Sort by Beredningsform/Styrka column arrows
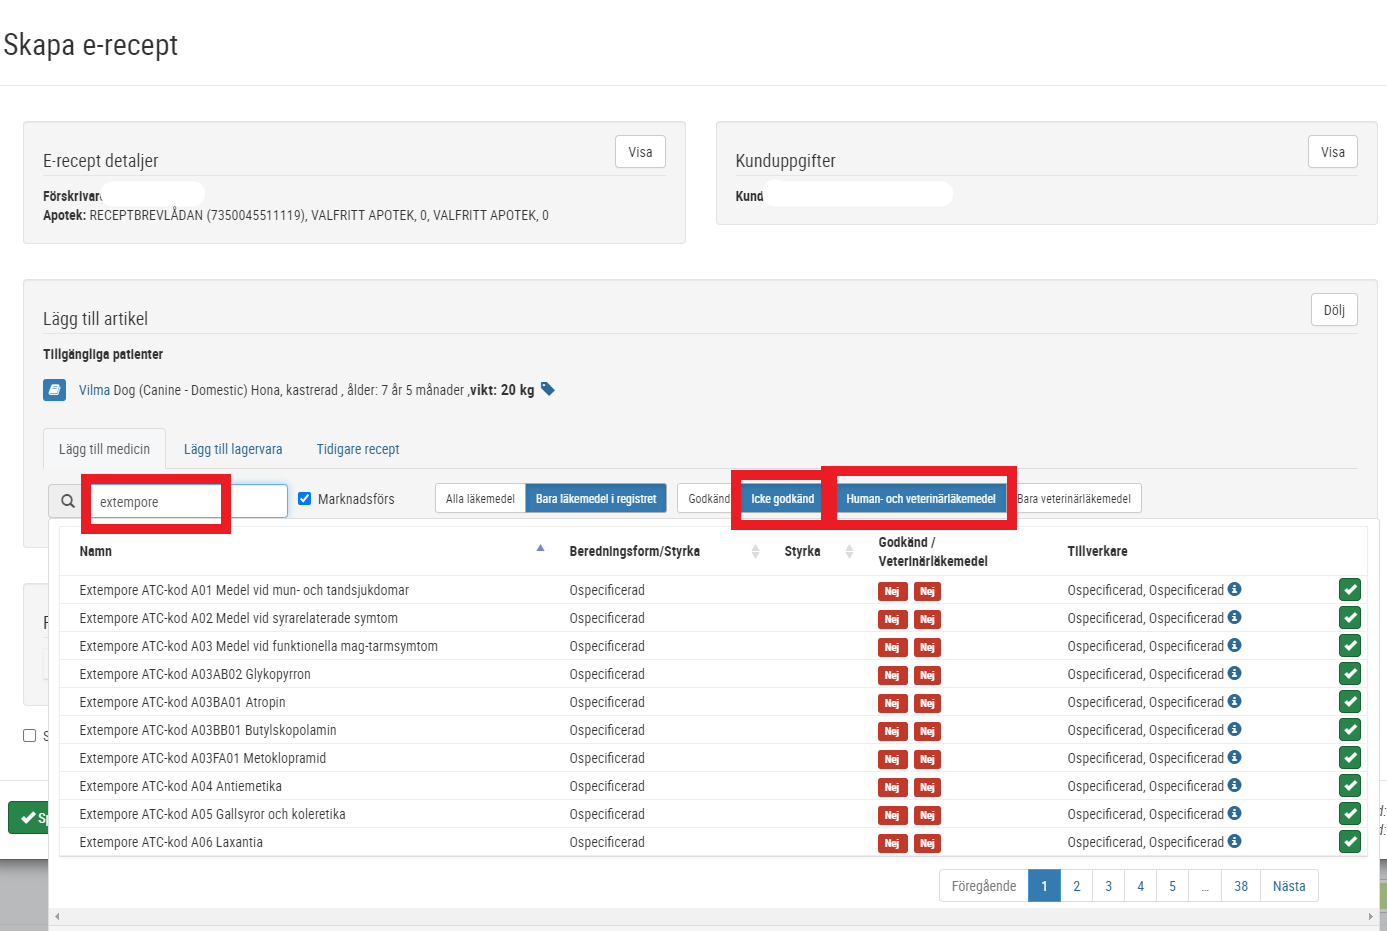 pos(755,551)
